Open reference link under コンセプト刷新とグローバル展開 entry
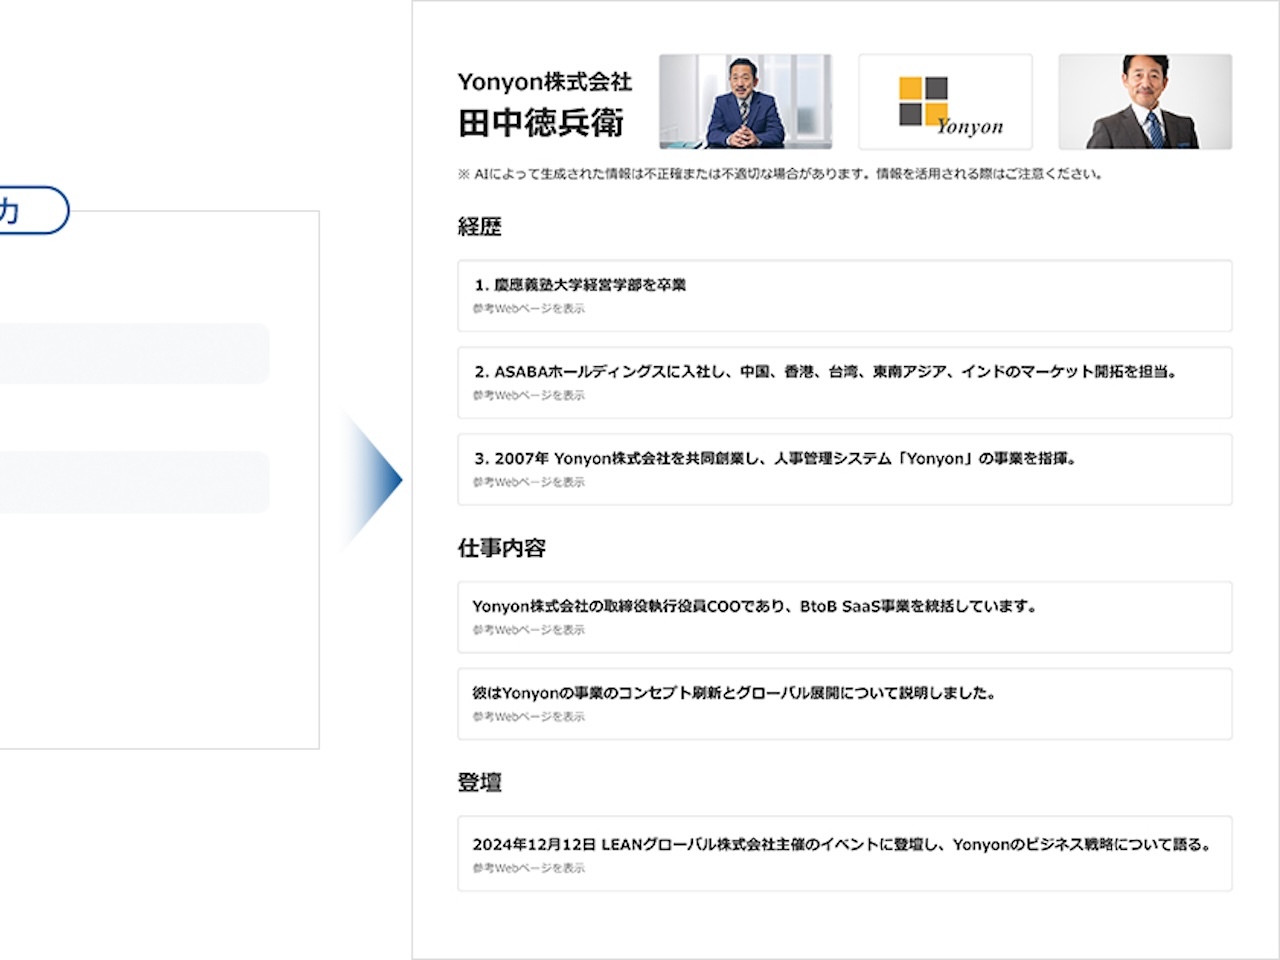This screenshot has width=1280, height=960. click(x=529, y=716)
